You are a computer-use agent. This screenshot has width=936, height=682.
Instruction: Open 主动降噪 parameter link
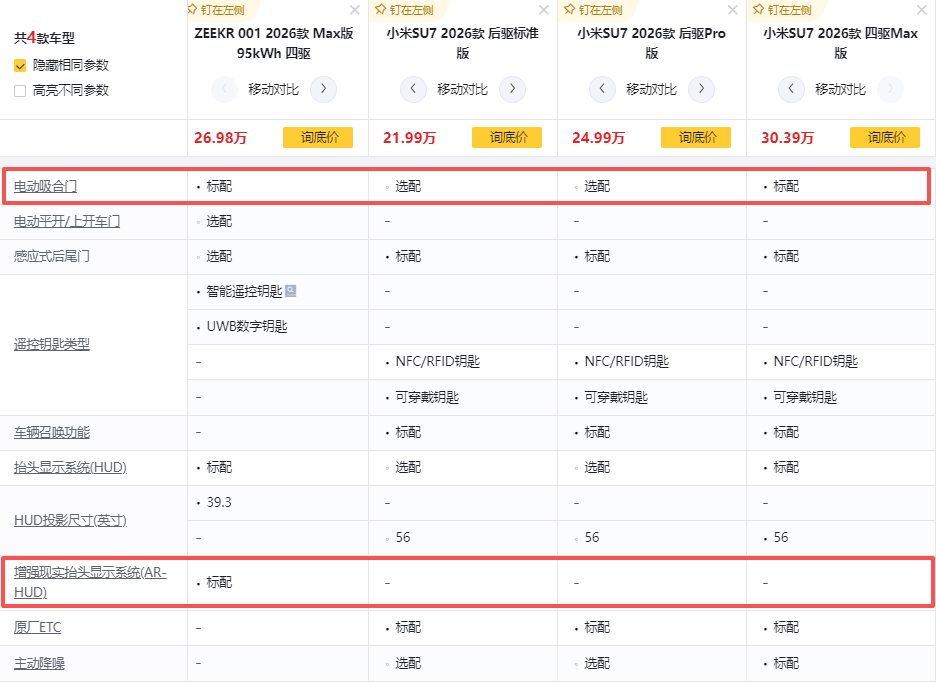[39, 663]
